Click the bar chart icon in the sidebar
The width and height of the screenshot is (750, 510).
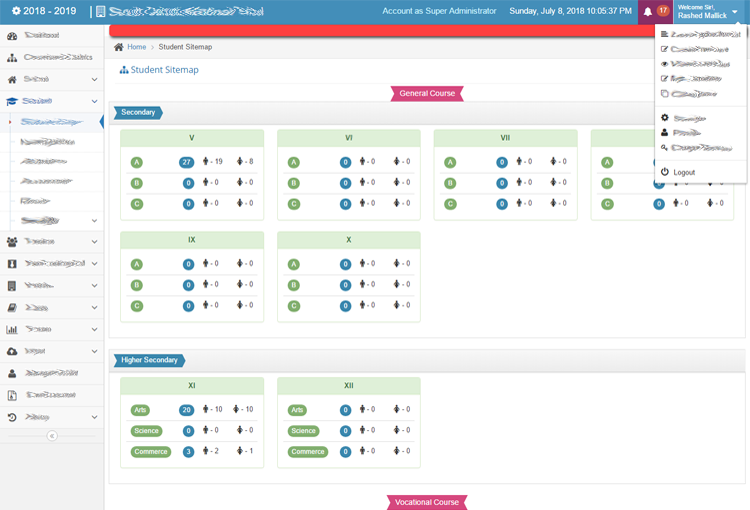tap(12, 329)
